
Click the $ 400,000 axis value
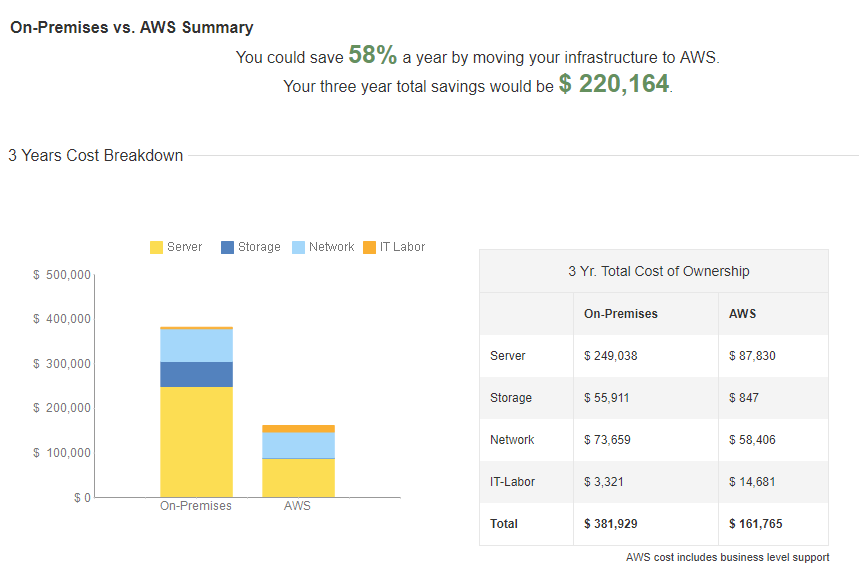[62, 319]
